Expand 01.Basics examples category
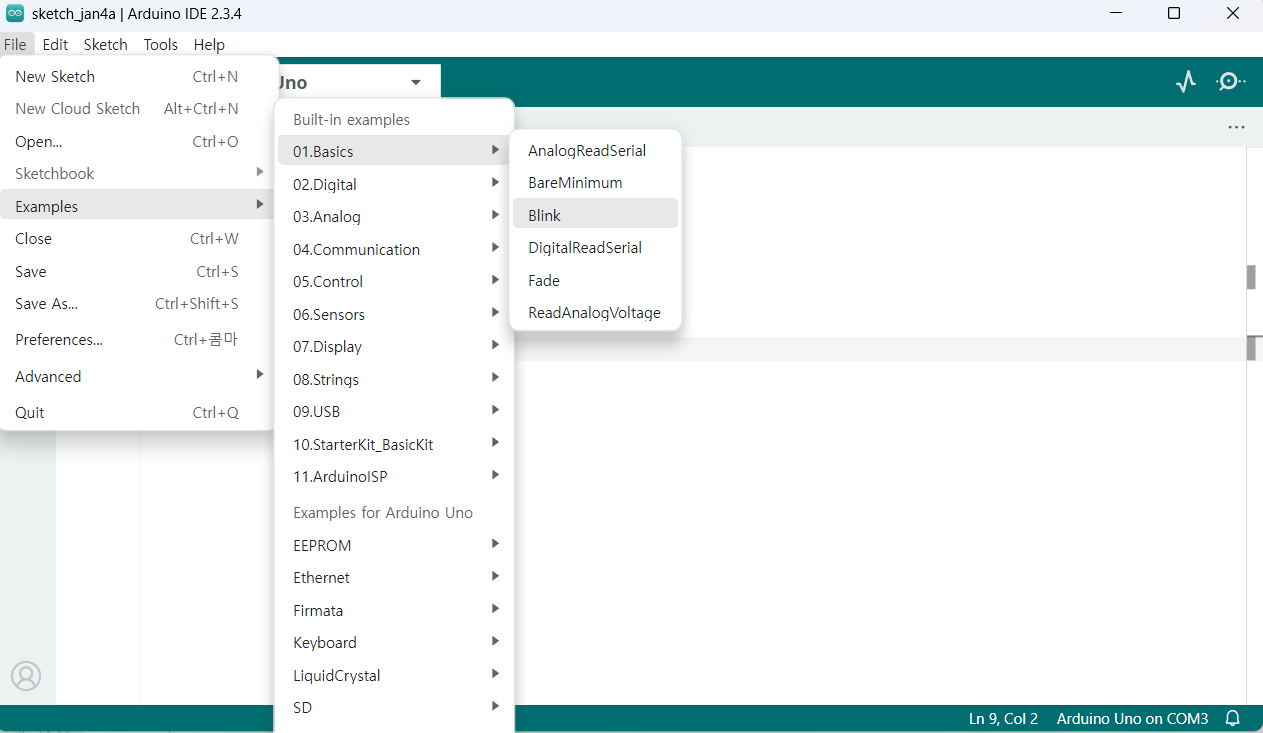The image size is (1263, 733). [x=394, y=151]
